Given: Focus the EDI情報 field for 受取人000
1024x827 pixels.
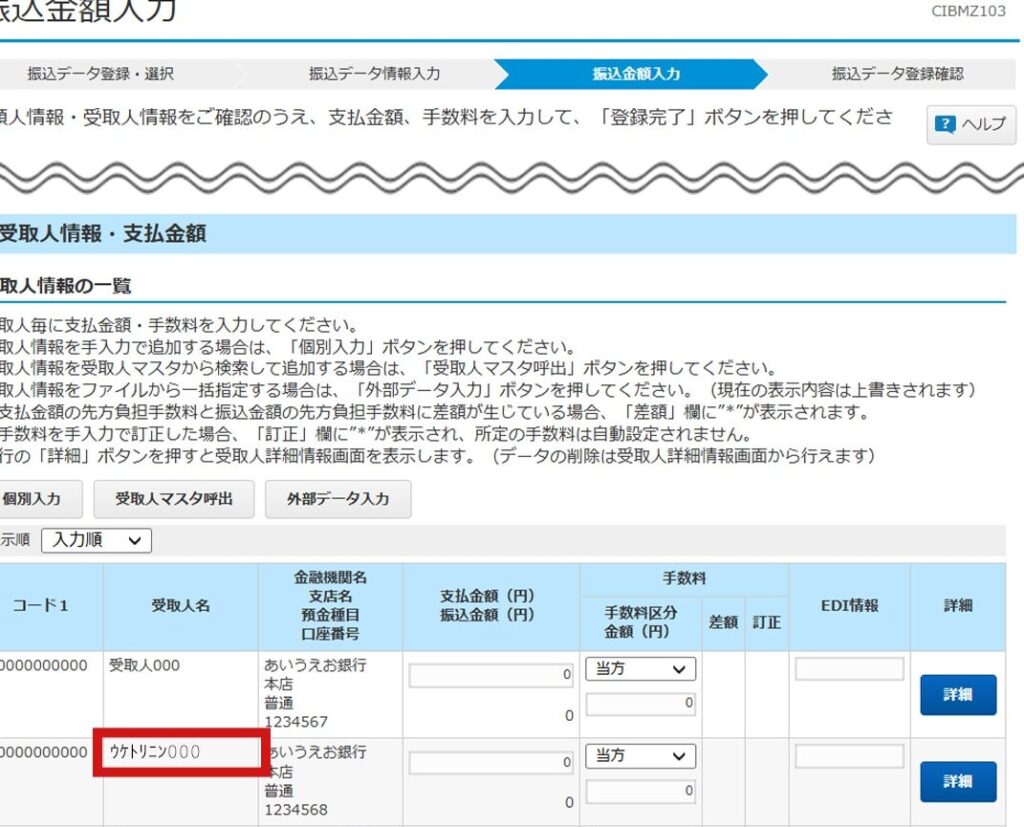Looking at the screenshot, I should point(849,669).
